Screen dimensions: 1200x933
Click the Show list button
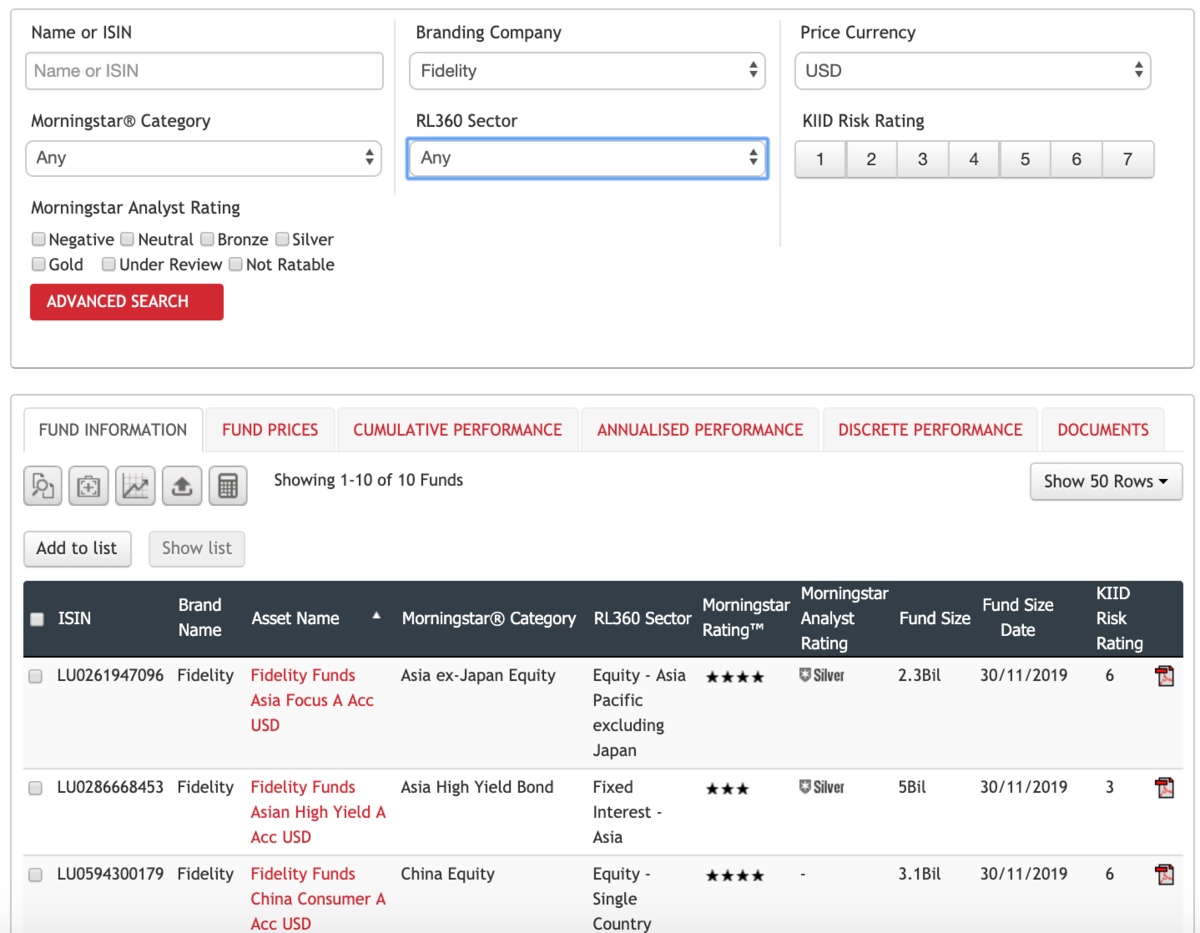197,548
